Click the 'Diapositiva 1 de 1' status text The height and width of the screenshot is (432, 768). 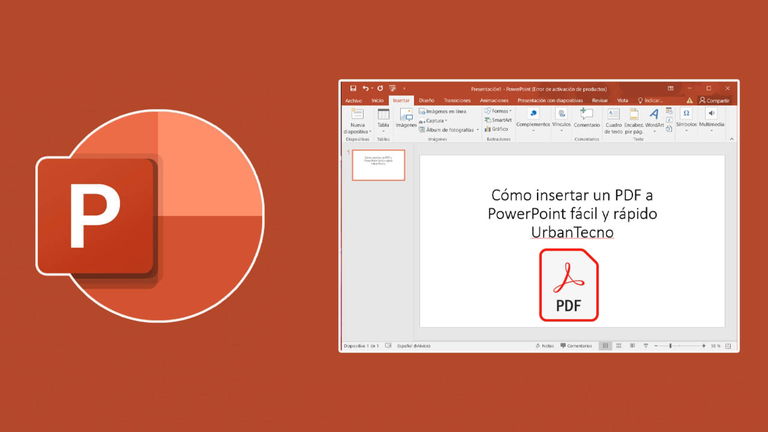pyautogui.click(x=361, y=346)
